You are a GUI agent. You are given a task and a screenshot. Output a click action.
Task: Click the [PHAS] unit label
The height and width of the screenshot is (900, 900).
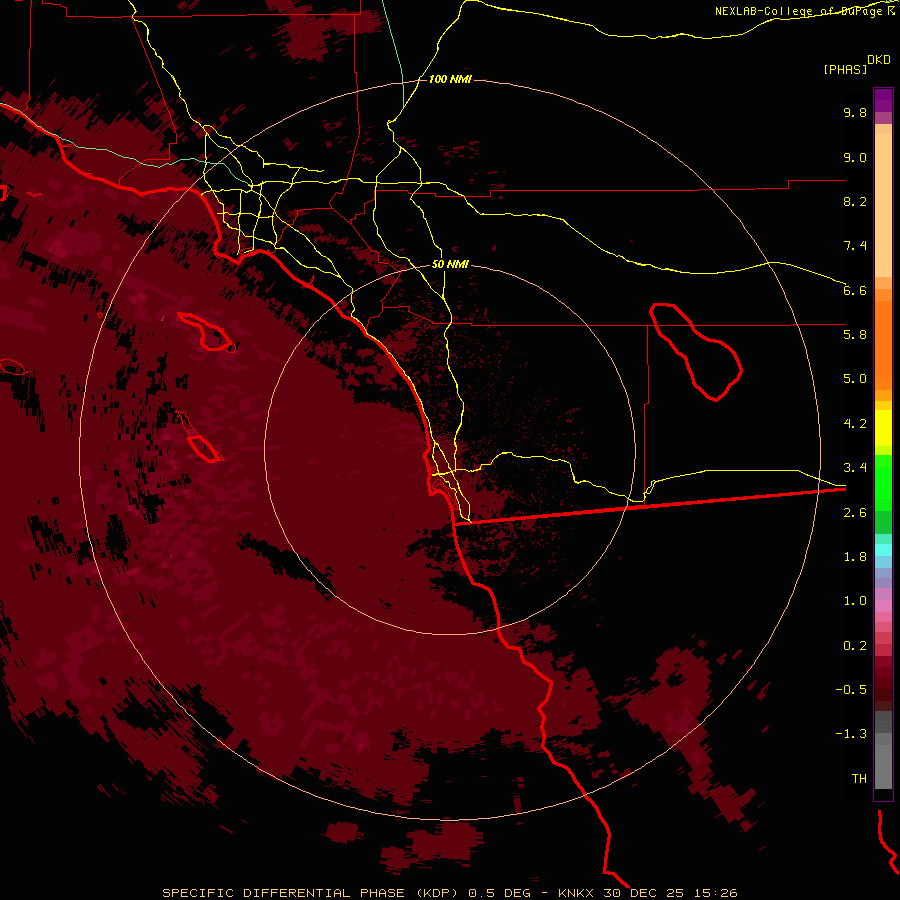[845, 69]
